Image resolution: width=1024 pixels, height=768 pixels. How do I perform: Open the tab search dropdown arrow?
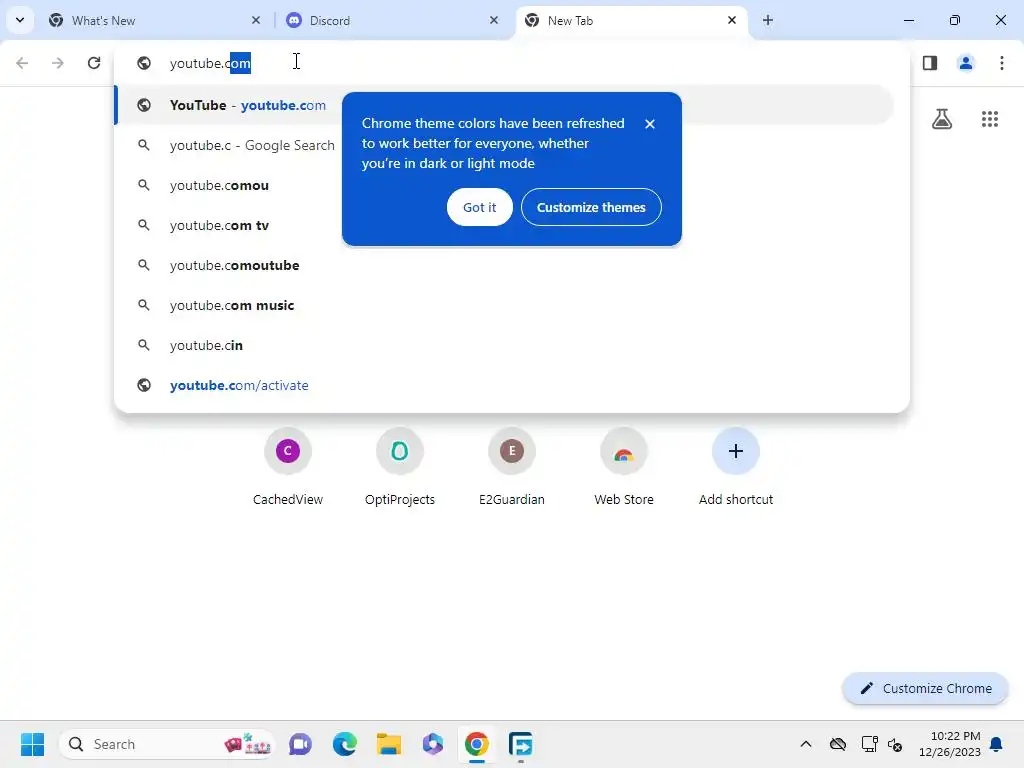coord(20,20)
